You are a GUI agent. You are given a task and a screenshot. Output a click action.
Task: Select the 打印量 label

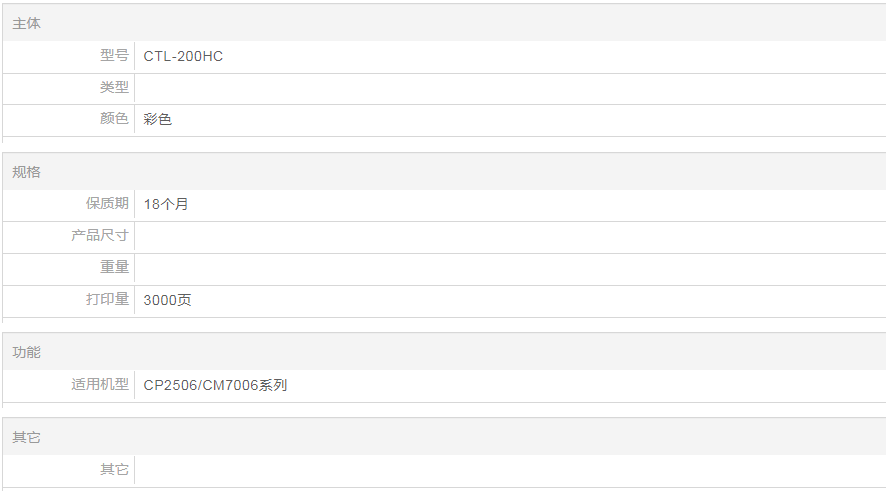[x=107, y=299]
